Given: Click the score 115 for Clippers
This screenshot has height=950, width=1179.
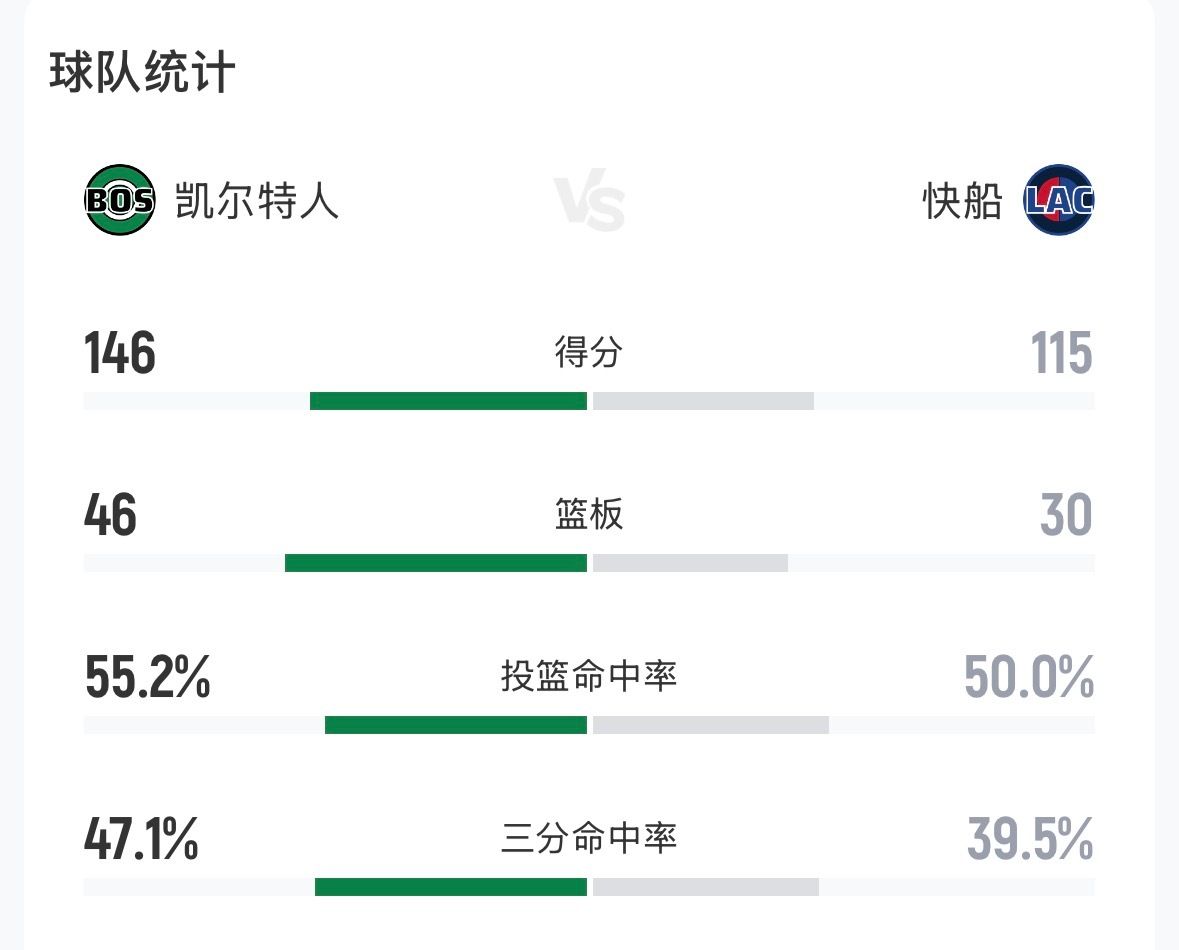Looking at the screenshot, I should tap(1060, 352).
